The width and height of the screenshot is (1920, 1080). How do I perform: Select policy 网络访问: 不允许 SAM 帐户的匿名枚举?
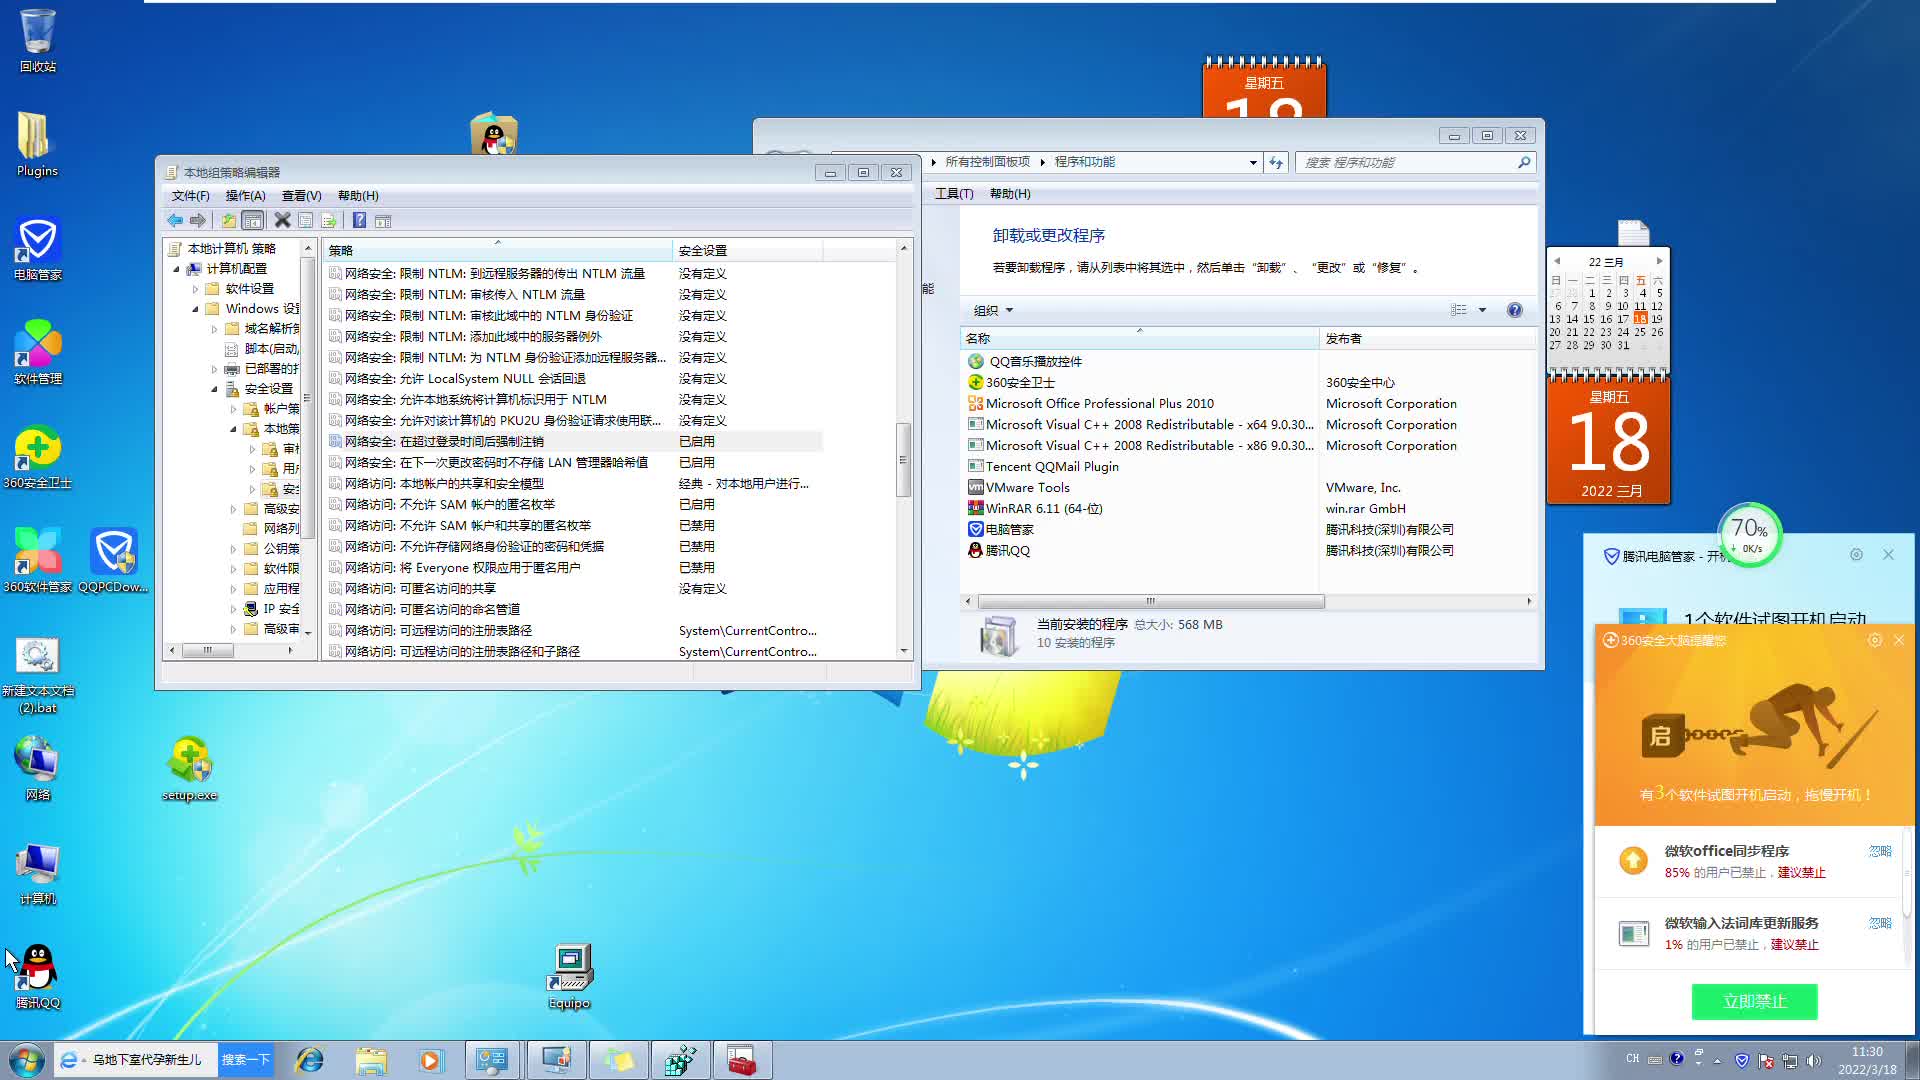pos(575,505)
